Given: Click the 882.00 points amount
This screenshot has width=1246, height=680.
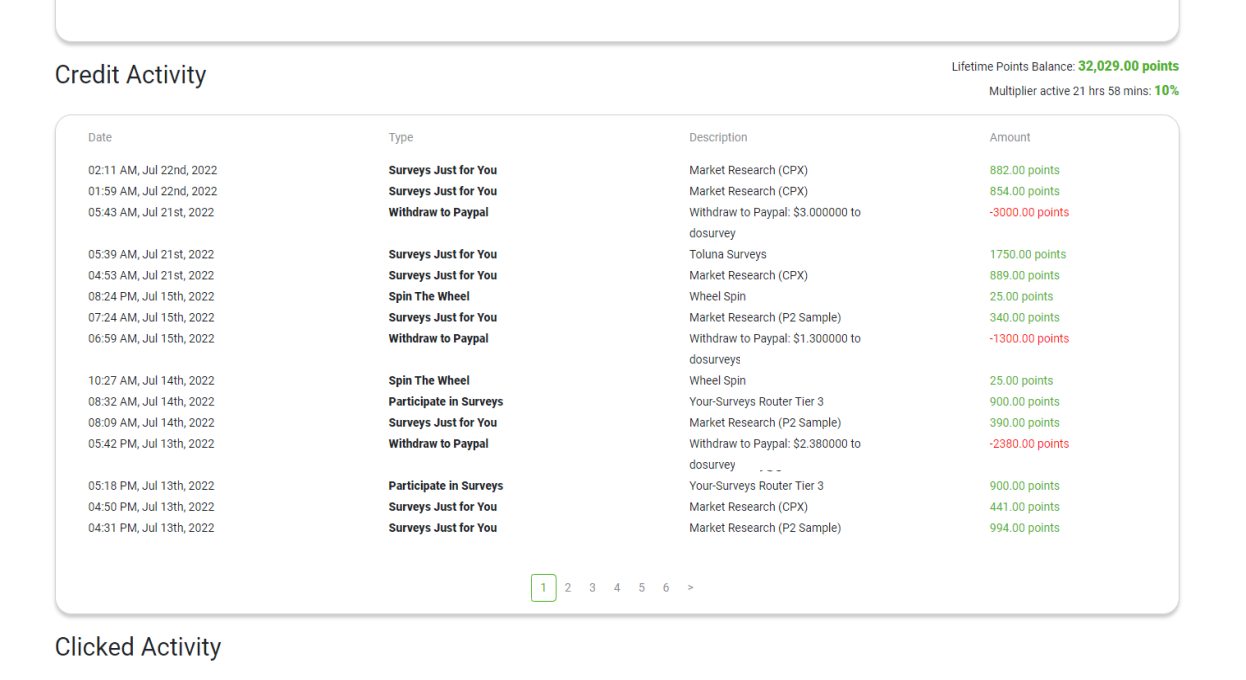Looking at the screenshot, I should [1025, 170].
